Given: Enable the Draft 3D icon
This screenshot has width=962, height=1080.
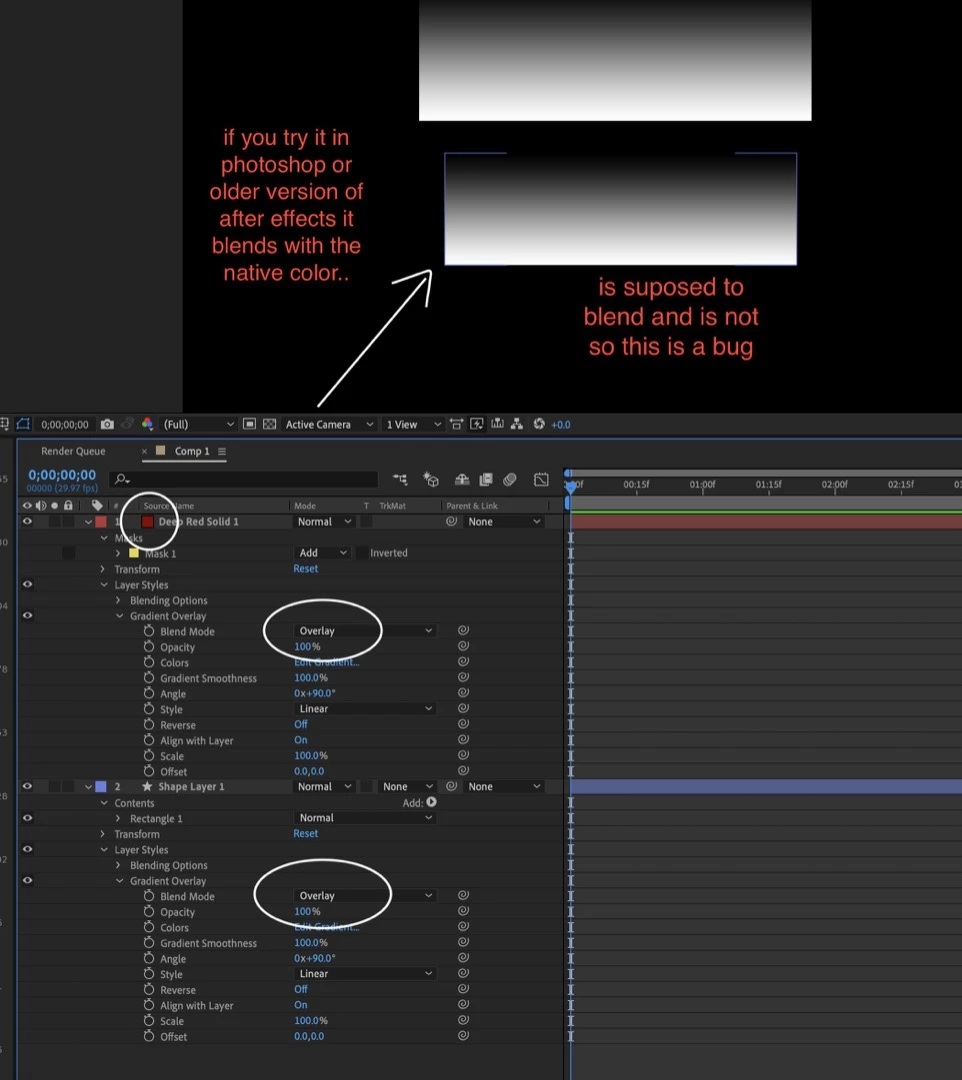Looking at the screenshot, I should 431,479.
